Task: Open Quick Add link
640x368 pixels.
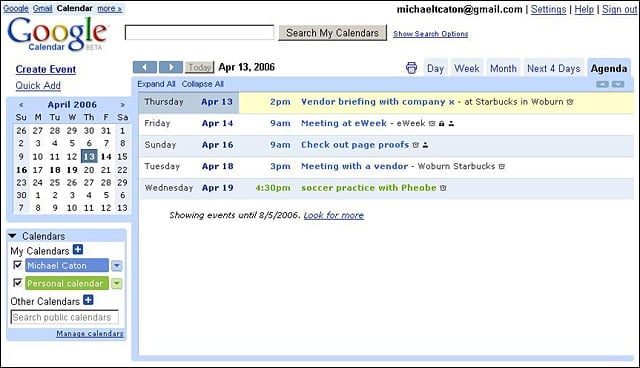Action: coord(38,86)
